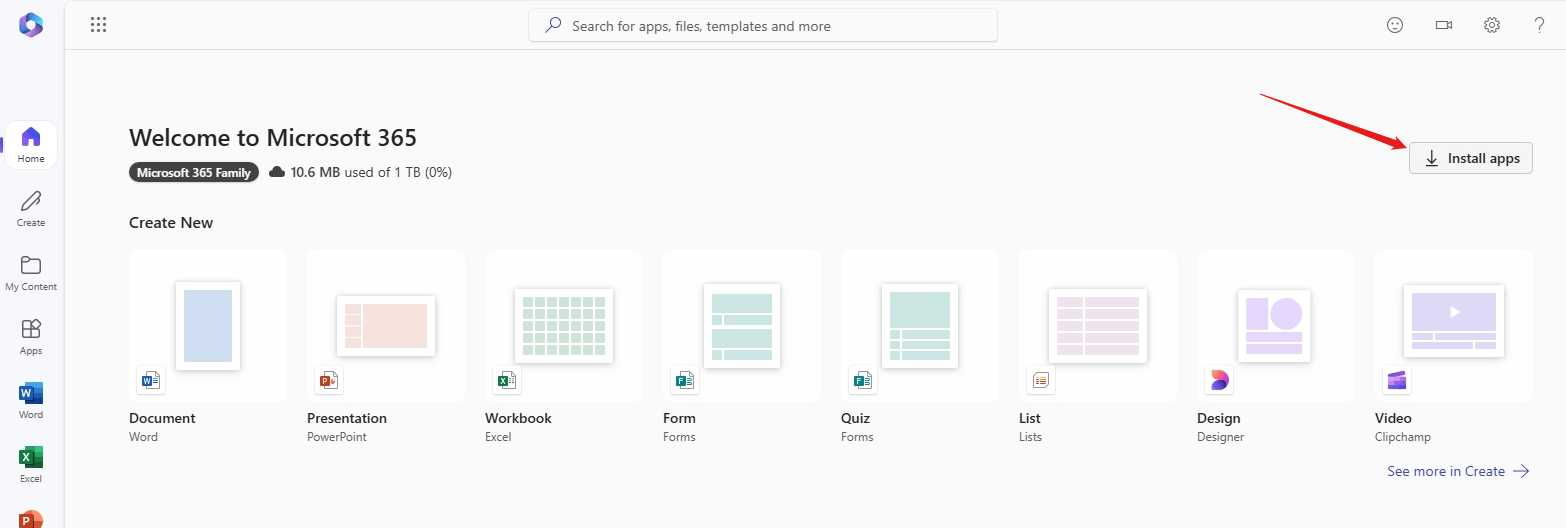The width and height of the screenshot is (1566, 528).
Task: Click the Microsoft 365 Family badge
Action: coord(194,172)
